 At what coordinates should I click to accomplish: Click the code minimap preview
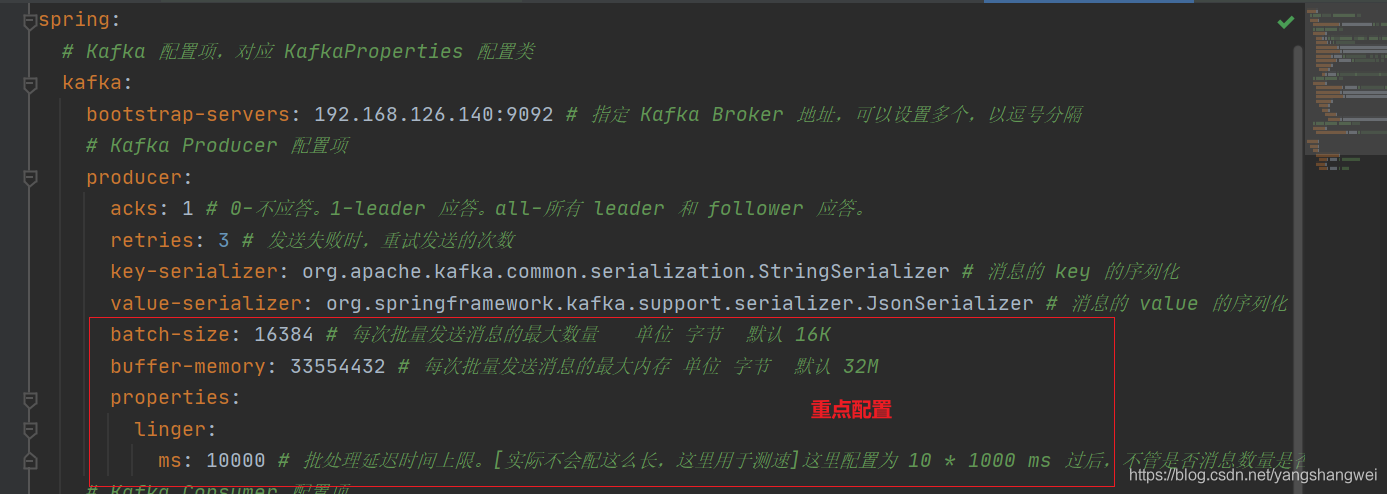[x=1346, y=90]
